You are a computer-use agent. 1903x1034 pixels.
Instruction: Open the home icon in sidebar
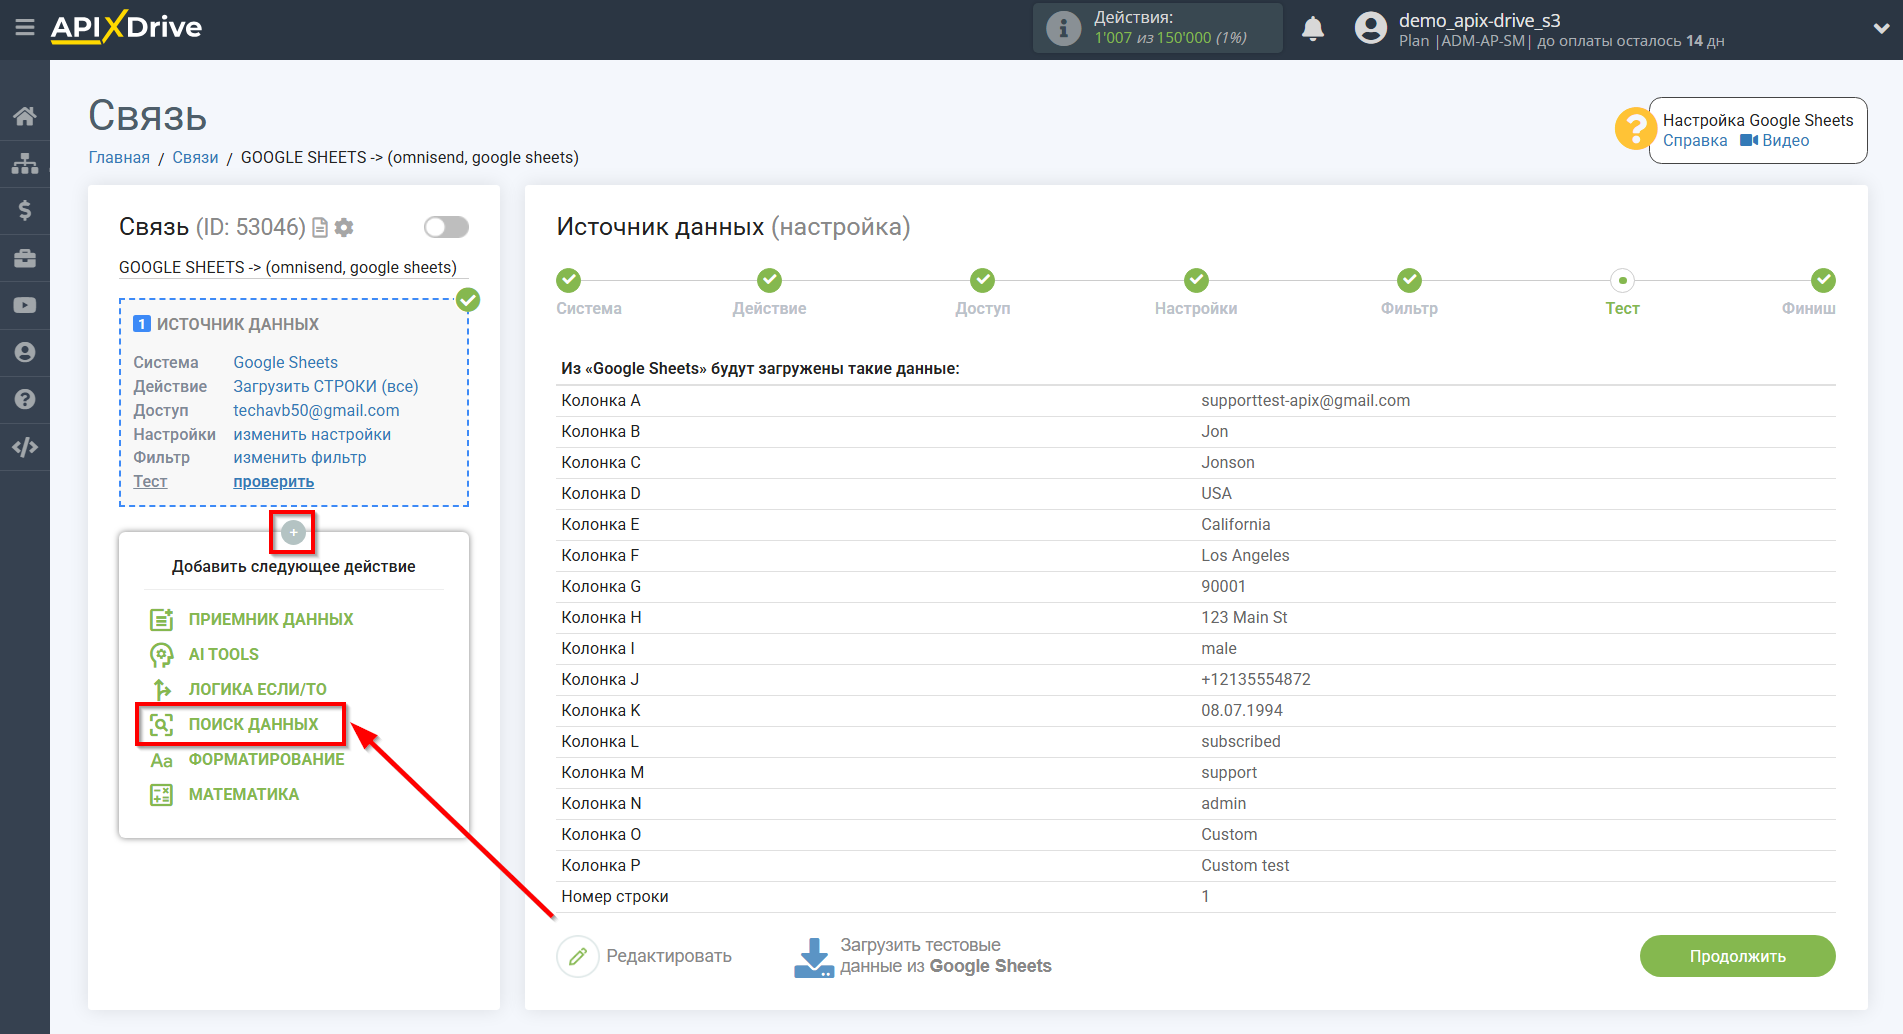25,116
